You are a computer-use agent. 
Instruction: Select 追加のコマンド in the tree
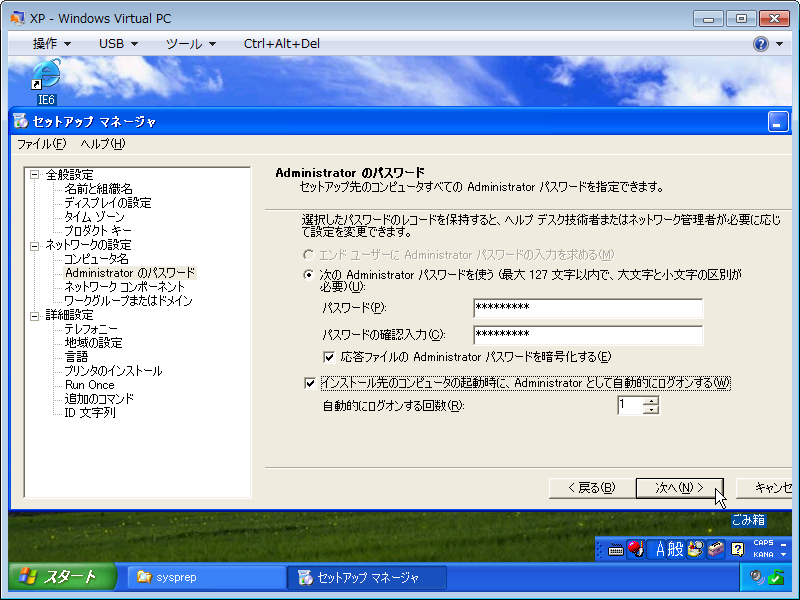coord(99,398)
